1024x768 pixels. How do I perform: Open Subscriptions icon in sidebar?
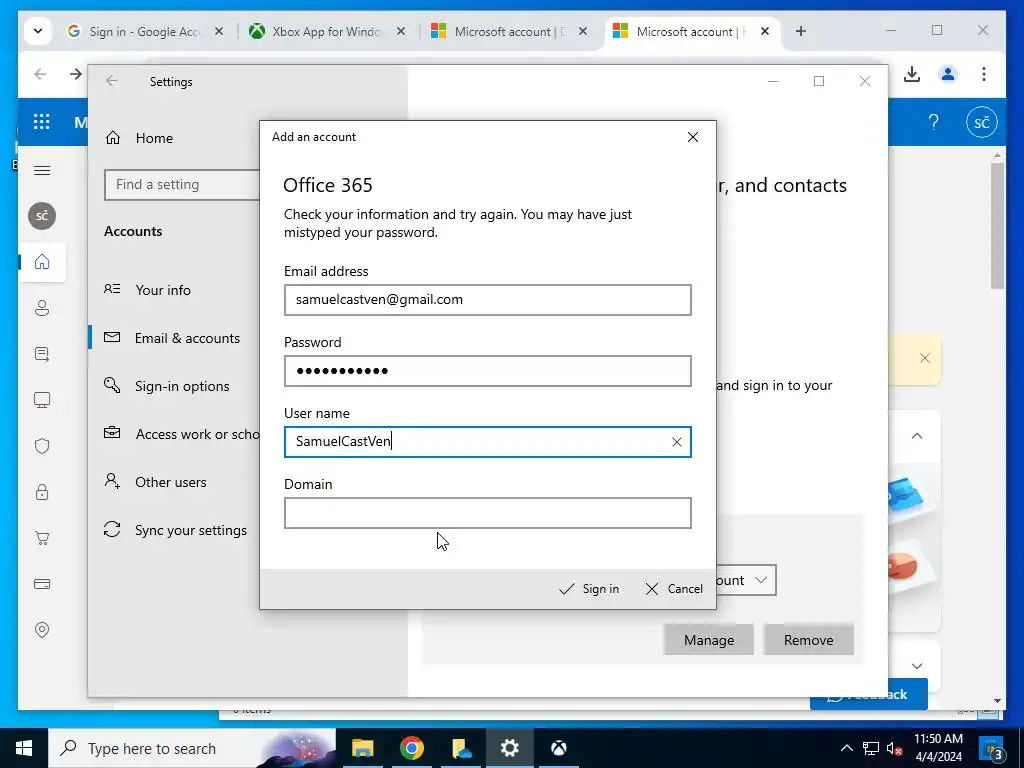pos(42,354)
